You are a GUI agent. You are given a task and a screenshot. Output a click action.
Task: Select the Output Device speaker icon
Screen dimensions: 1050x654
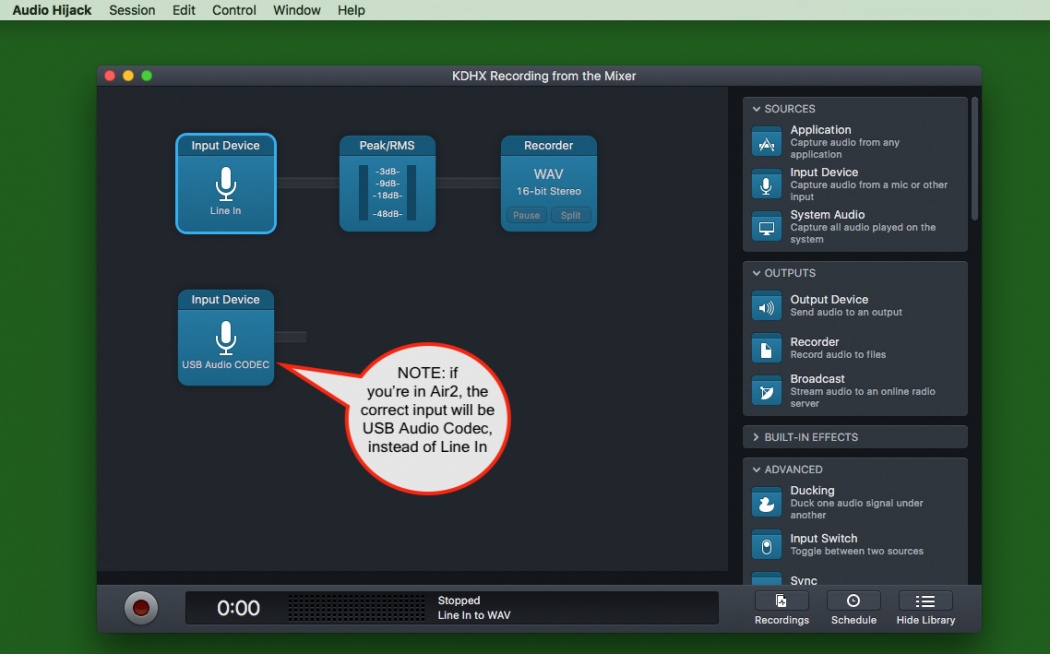(767, 306)
